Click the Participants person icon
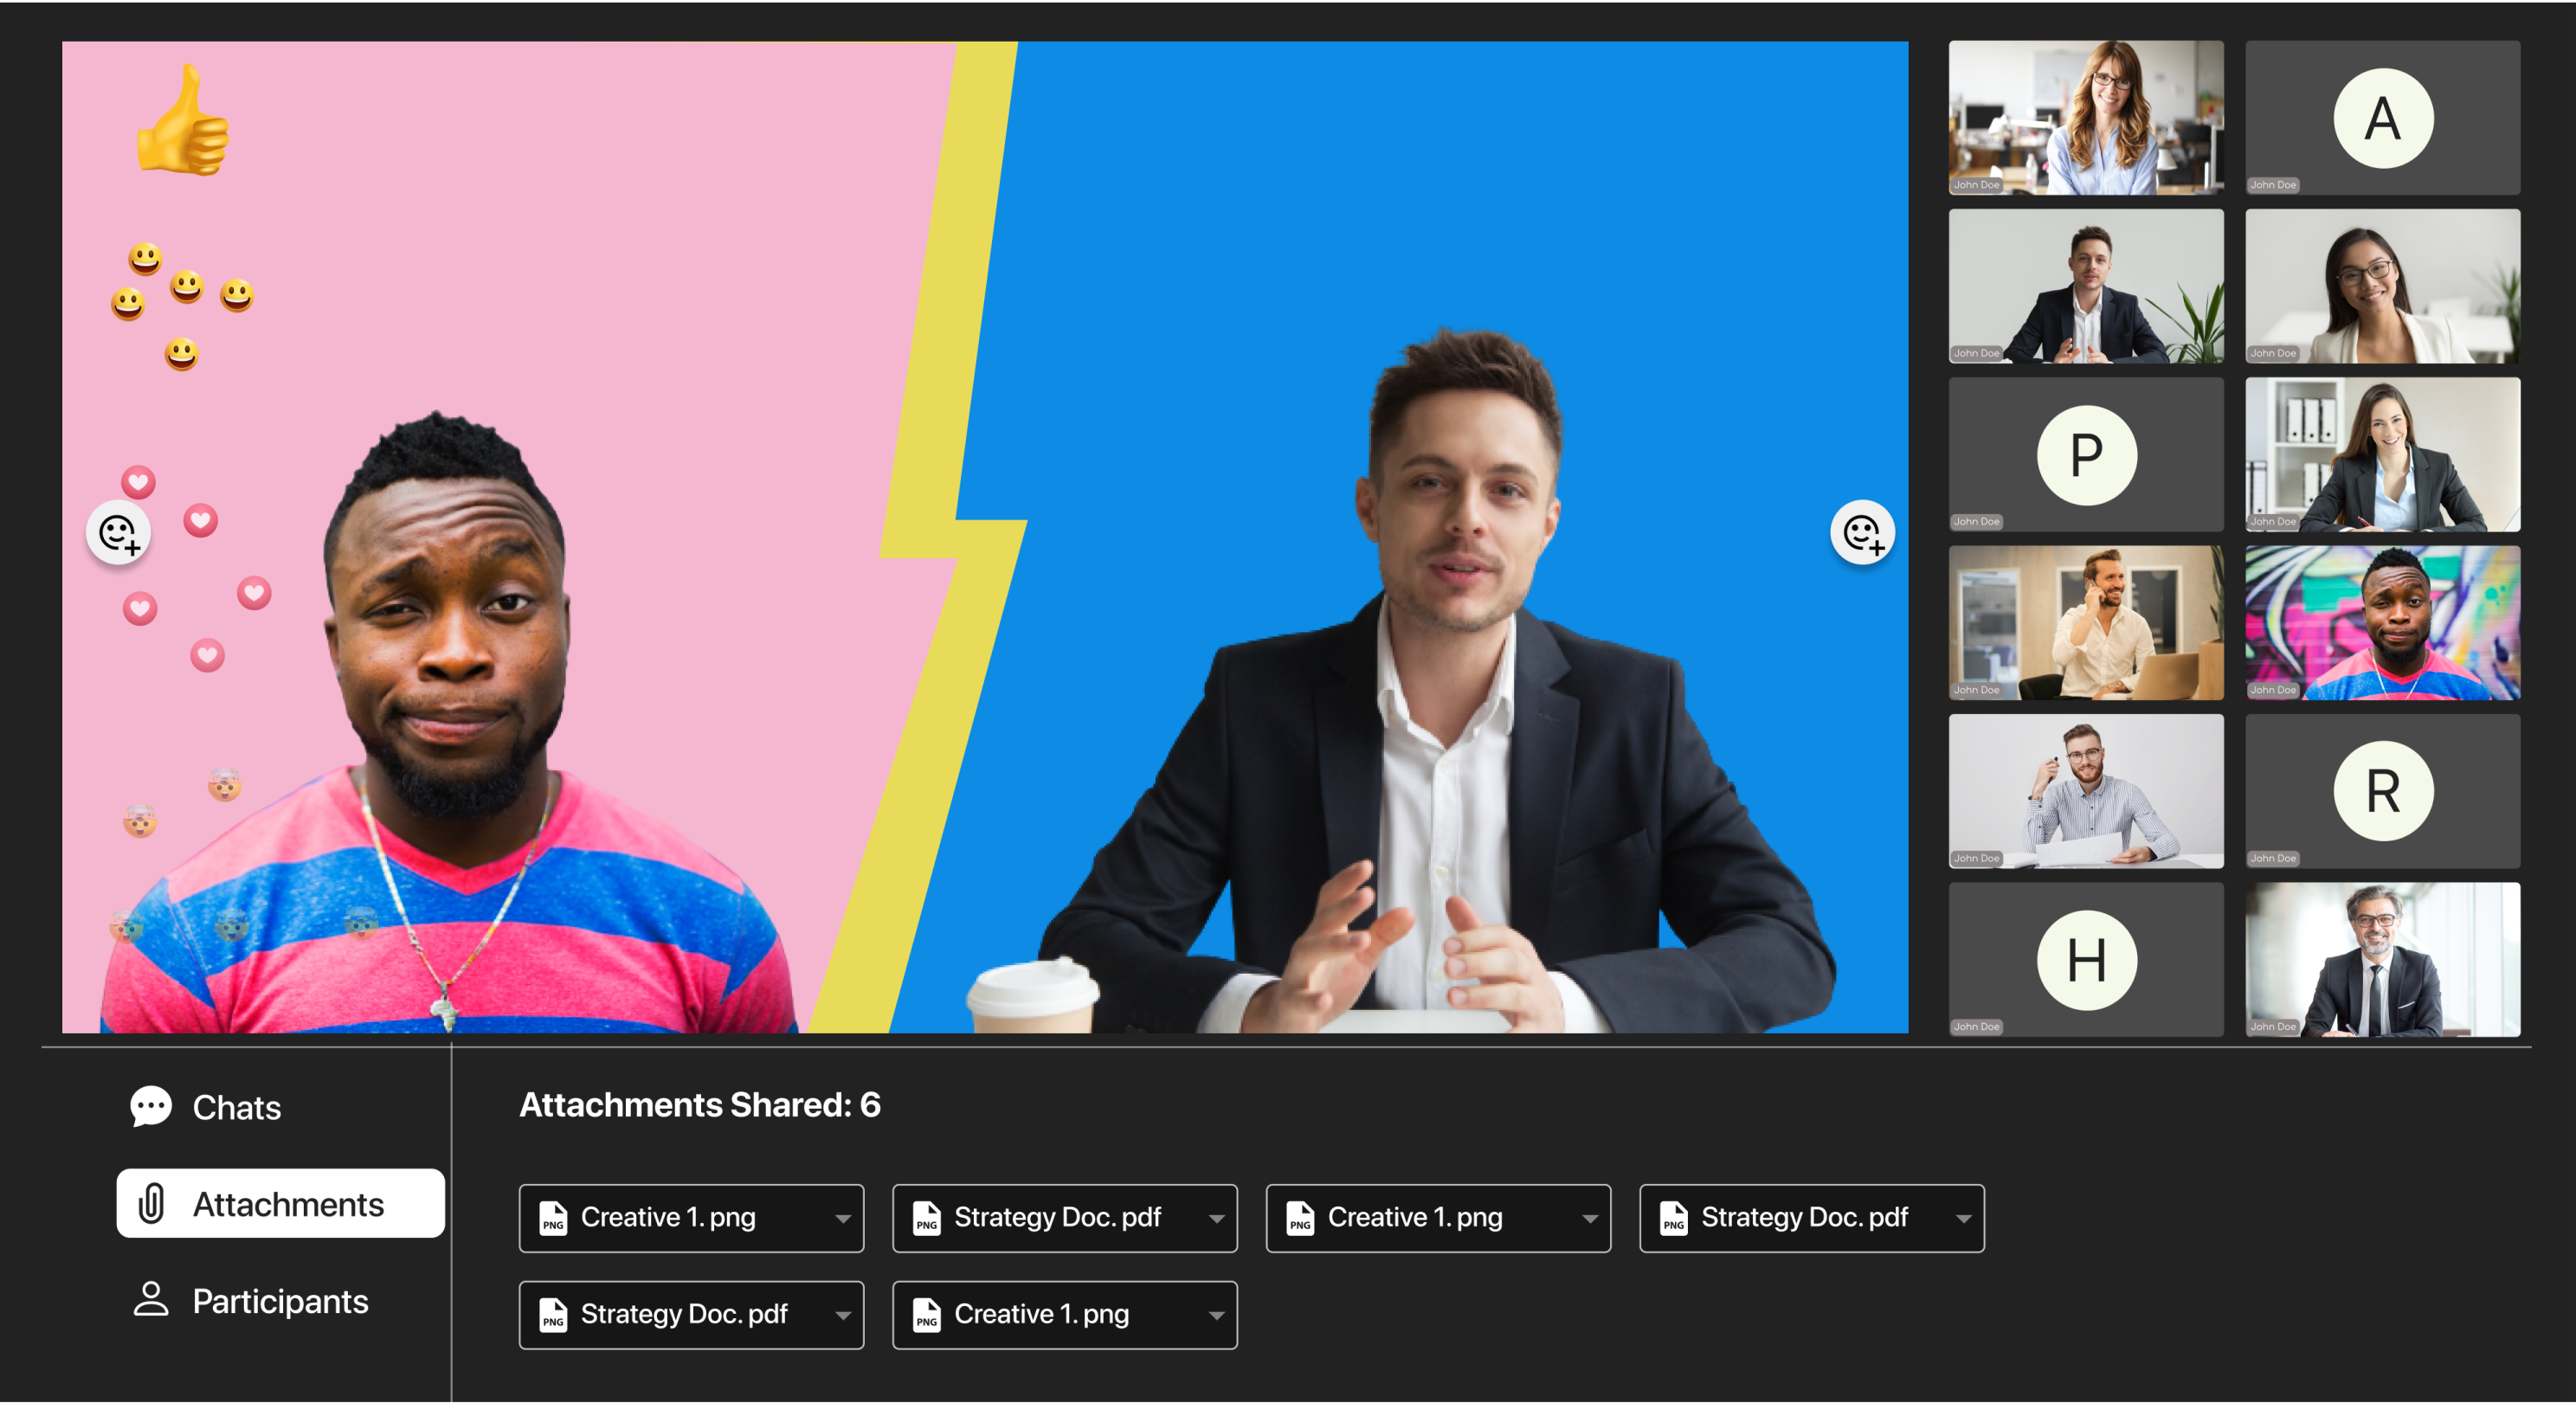 tap(151, 1299)
